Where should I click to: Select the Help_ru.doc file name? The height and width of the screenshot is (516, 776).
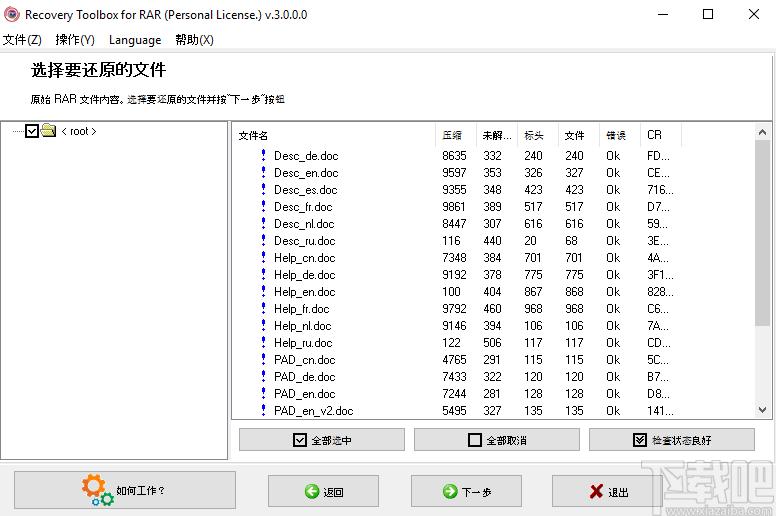pos(303,343)
